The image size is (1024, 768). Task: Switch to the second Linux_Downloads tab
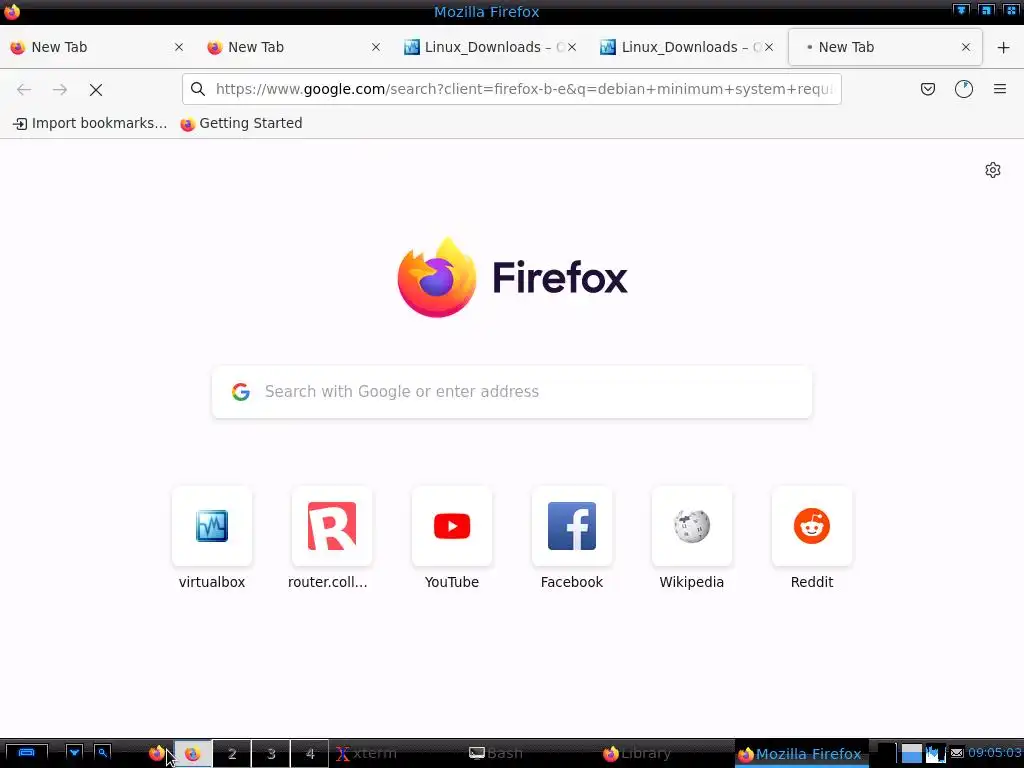[x=686, y=47]
